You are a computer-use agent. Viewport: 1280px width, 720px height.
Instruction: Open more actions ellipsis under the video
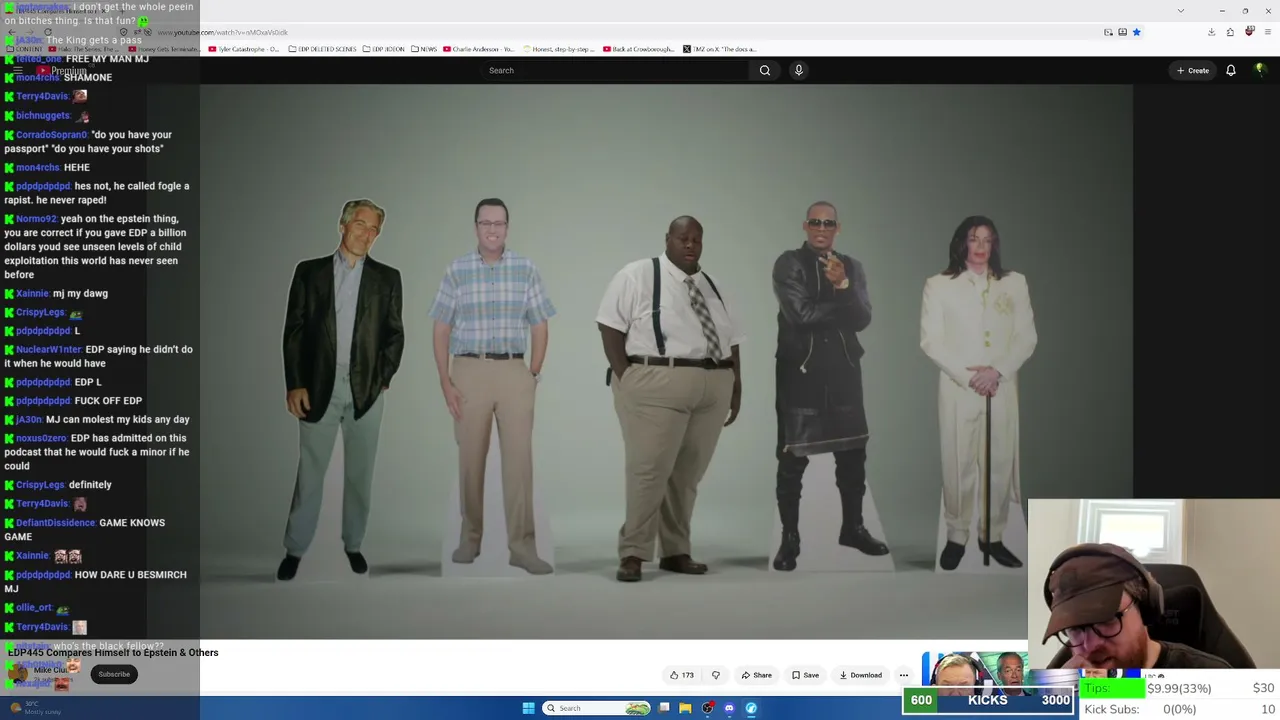tap(904, 675)
